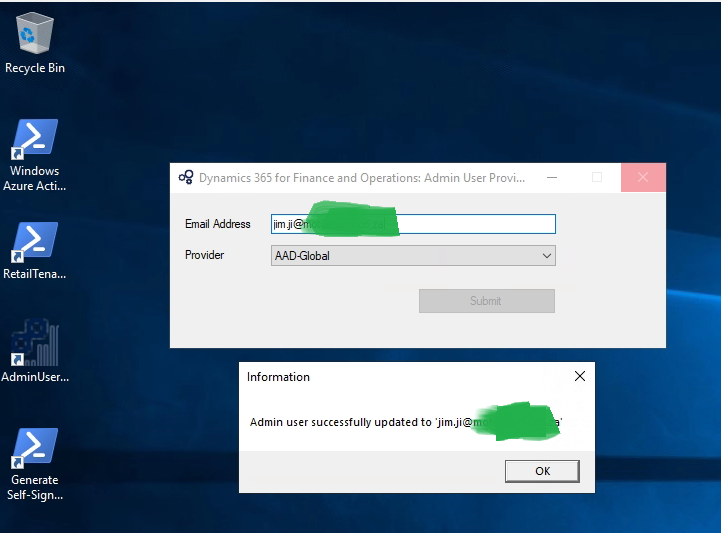This screenshot has width=721, height=536.
Task: Click the greyed-out Submit button
Action: pyautogui.click(x=486, y=301)
